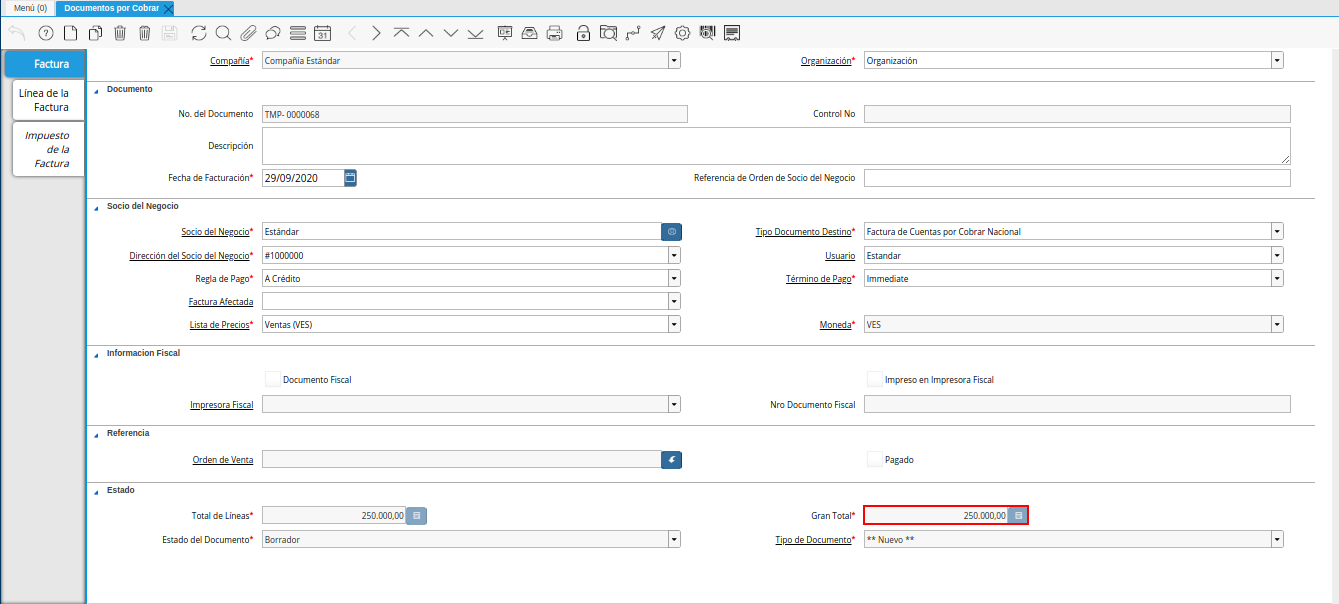Create a new record with the blank page icon

(x=70, y=33)
